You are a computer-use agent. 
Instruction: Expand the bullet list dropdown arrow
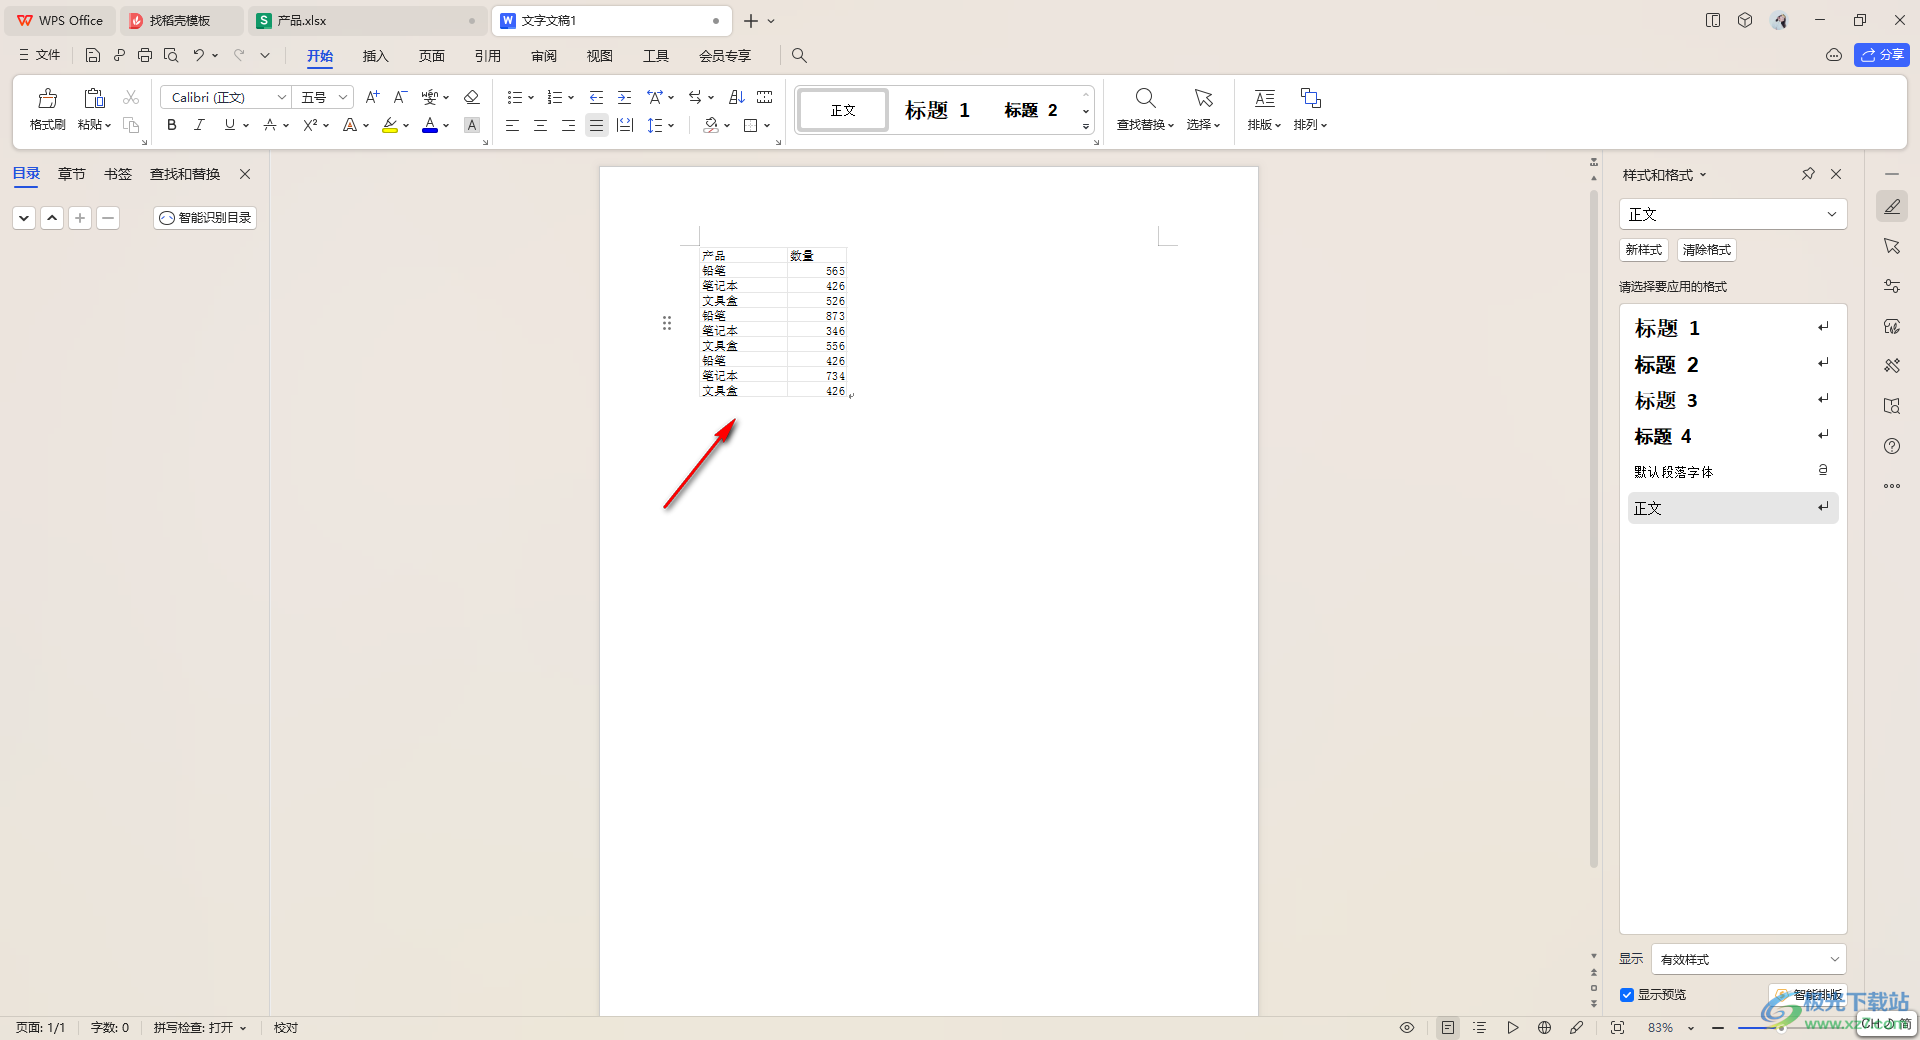tap(531, 98)
